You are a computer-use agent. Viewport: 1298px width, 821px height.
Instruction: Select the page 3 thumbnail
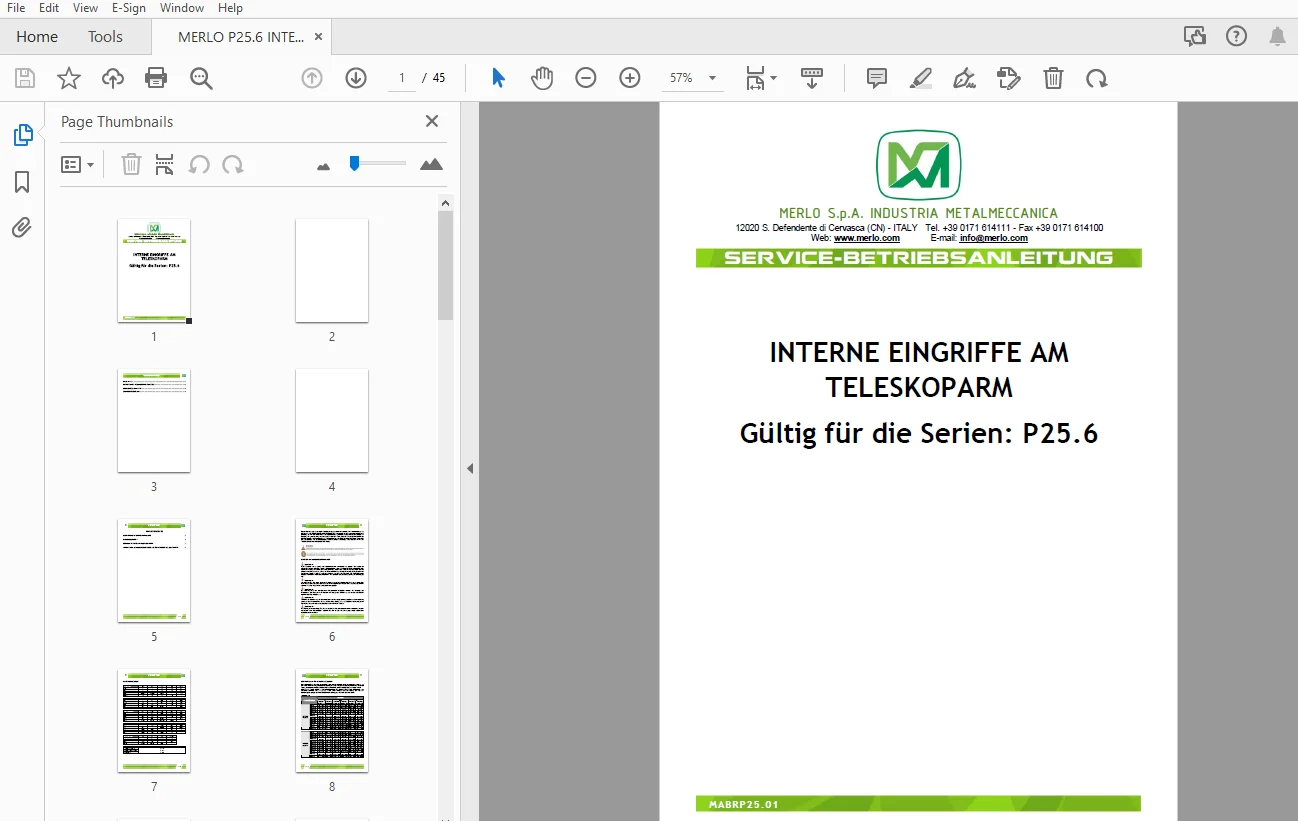[154, 420]
